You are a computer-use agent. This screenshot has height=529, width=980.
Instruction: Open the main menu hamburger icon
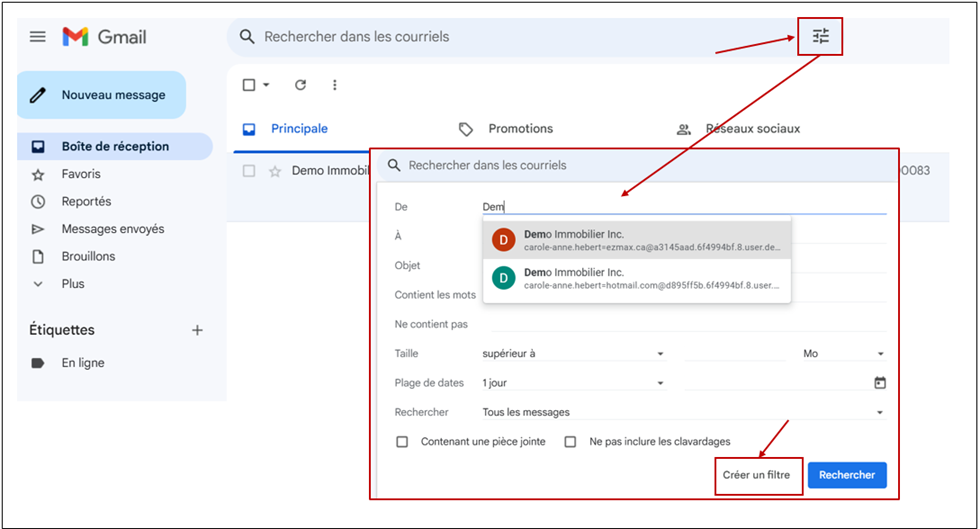(x=38, y=37)
